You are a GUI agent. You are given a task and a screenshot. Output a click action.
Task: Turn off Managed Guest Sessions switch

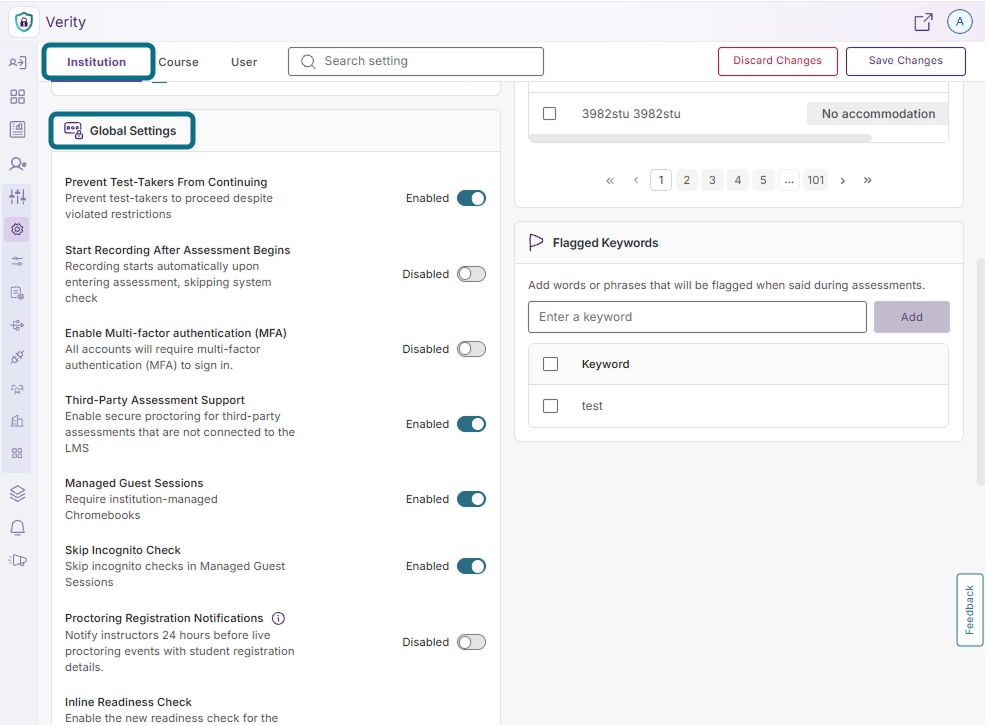(471, 499)
